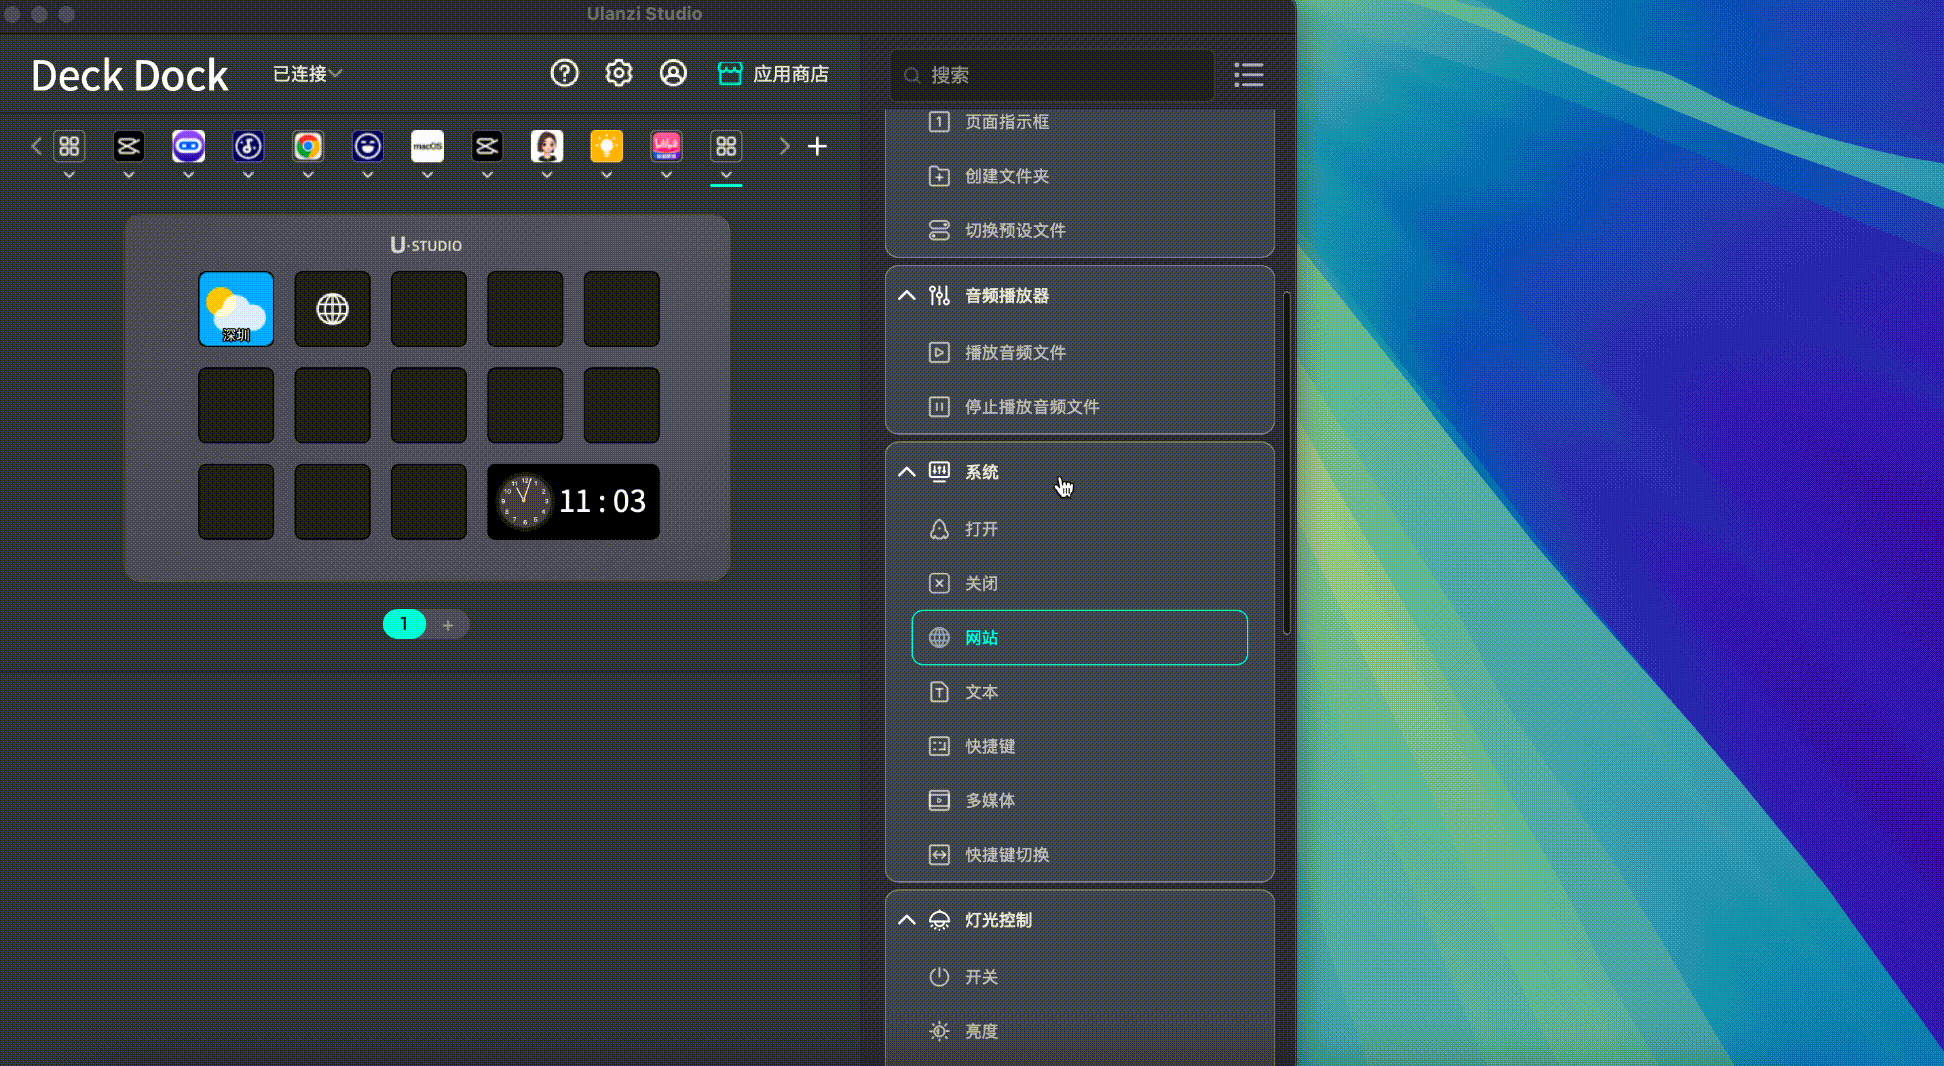Select the Chrome profile icon
Image resolution: width=1944 pixels, height=1066 pixels.
308,147
